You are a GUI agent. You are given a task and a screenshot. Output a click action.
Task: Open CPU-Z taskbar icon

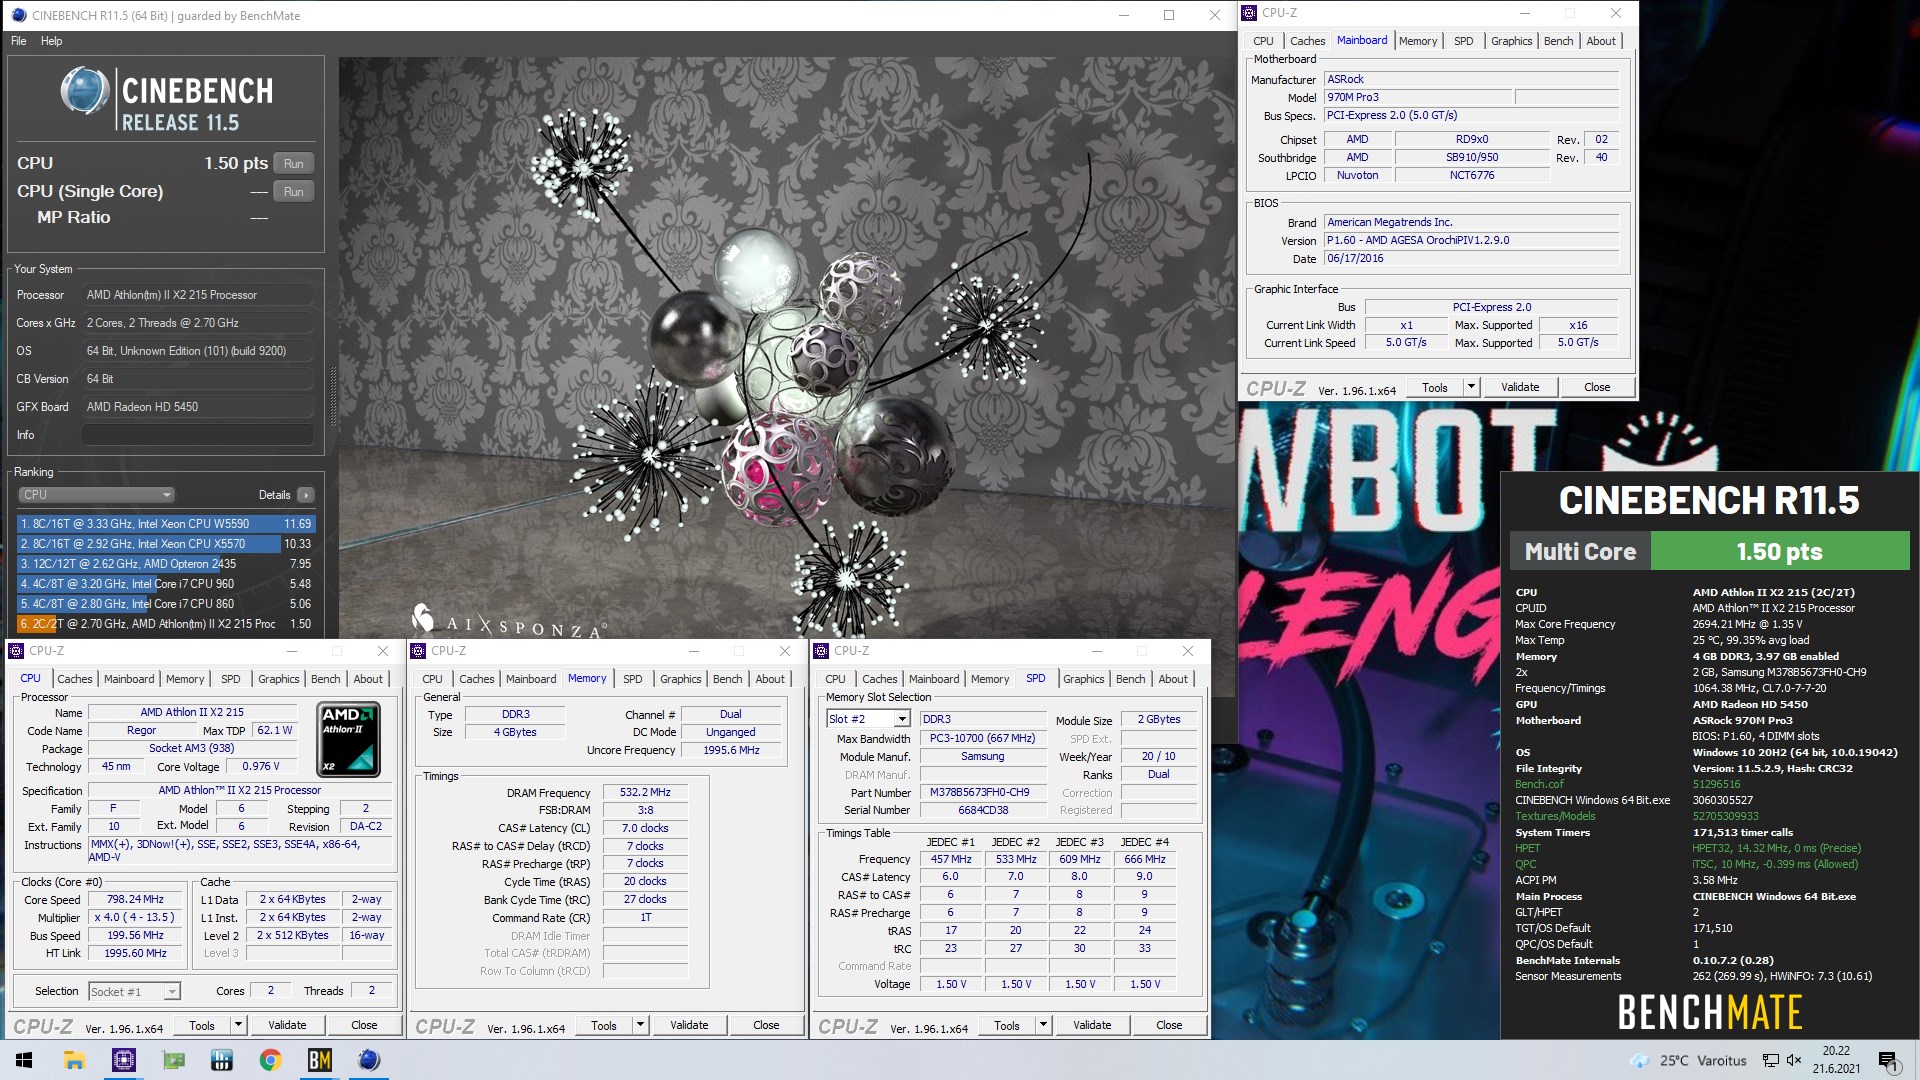point(123,1060)
